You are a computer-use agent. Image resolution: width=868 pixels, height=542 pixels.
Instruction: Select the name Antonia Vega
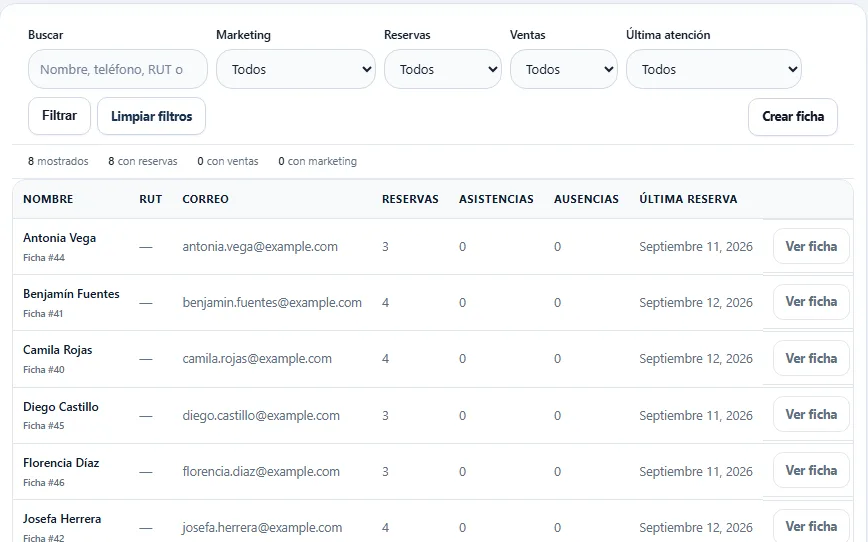click(x=60, y=238)
